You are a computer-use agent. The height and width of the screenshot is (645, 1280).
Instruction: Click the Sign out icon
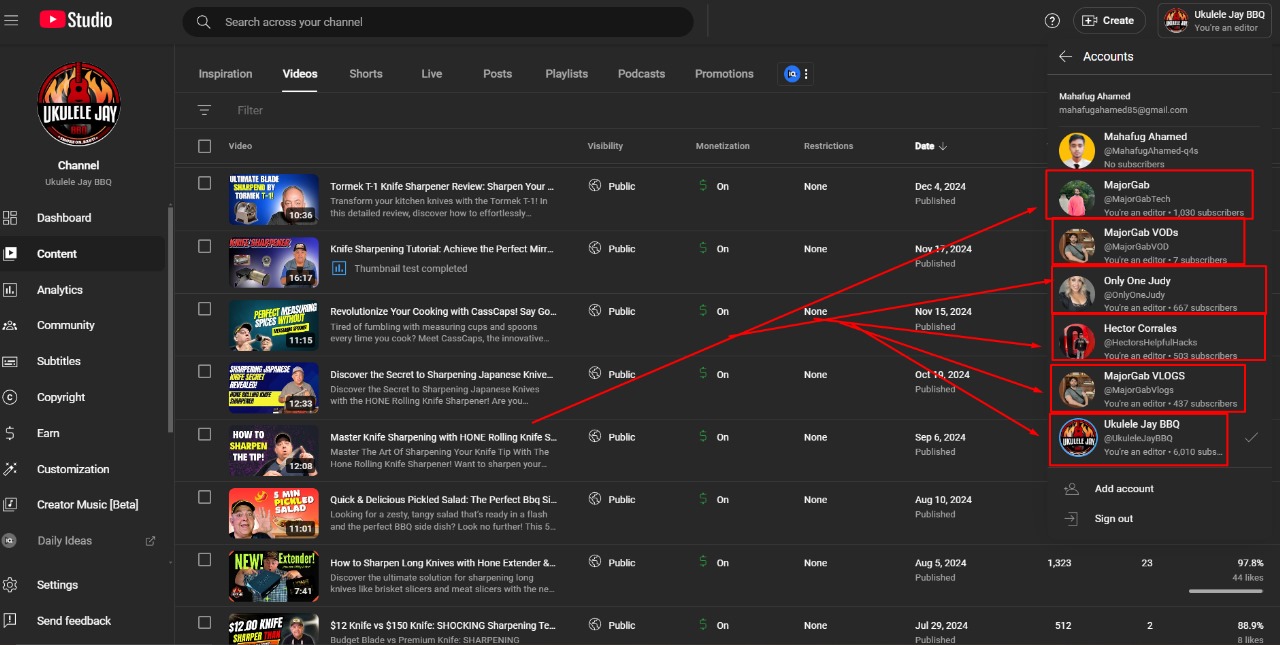pyautogui.click(x=1071, y=519)
